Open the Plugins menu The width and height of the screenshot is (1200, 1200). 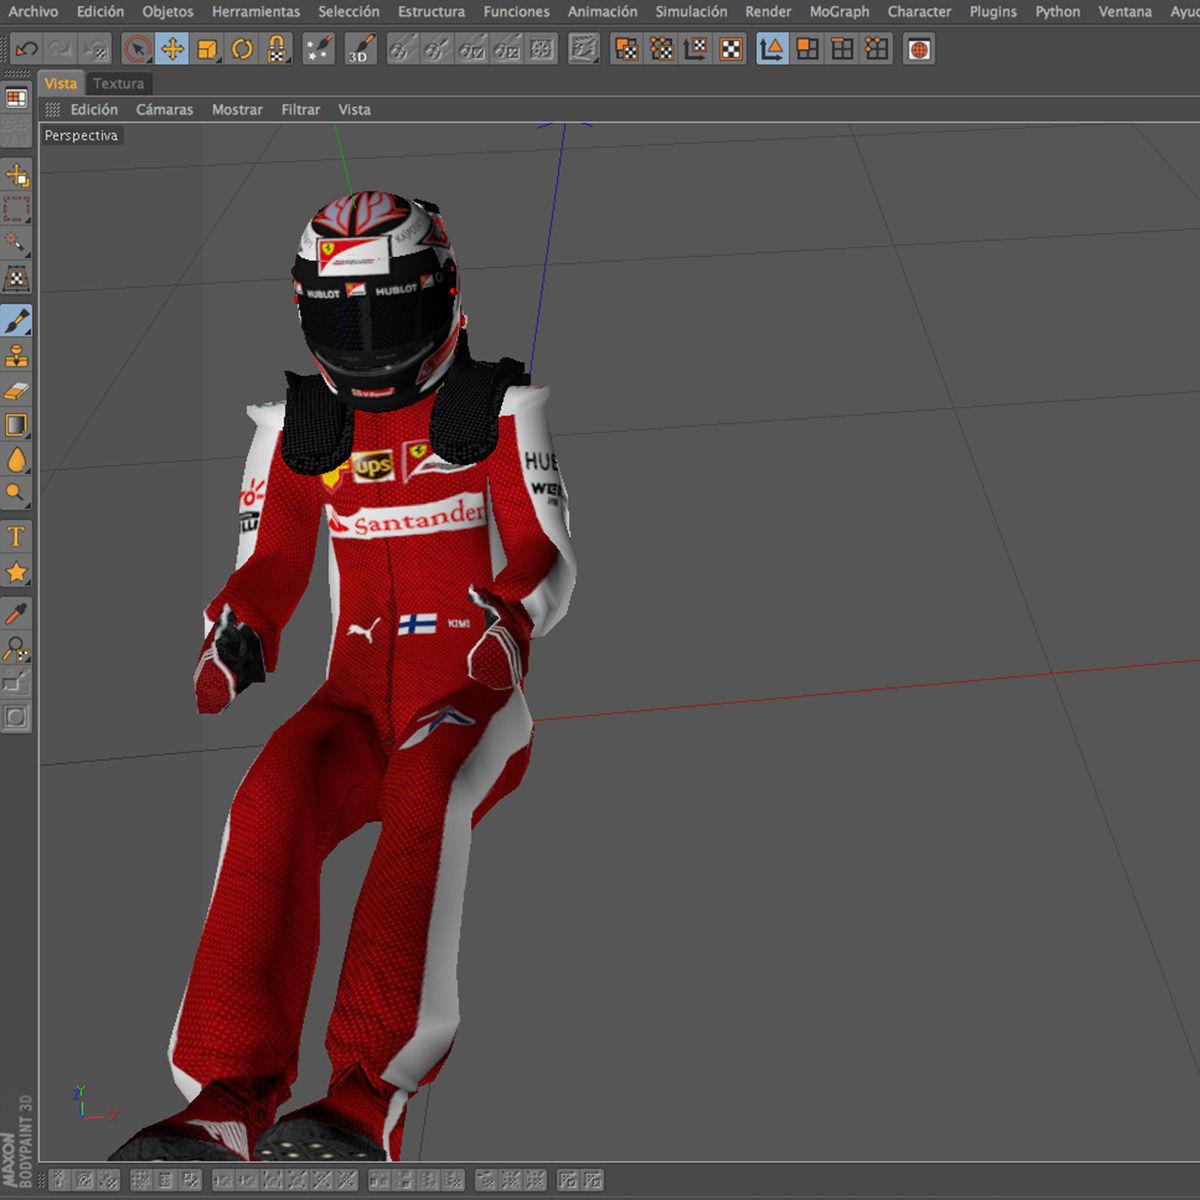[x=993, y=12]
